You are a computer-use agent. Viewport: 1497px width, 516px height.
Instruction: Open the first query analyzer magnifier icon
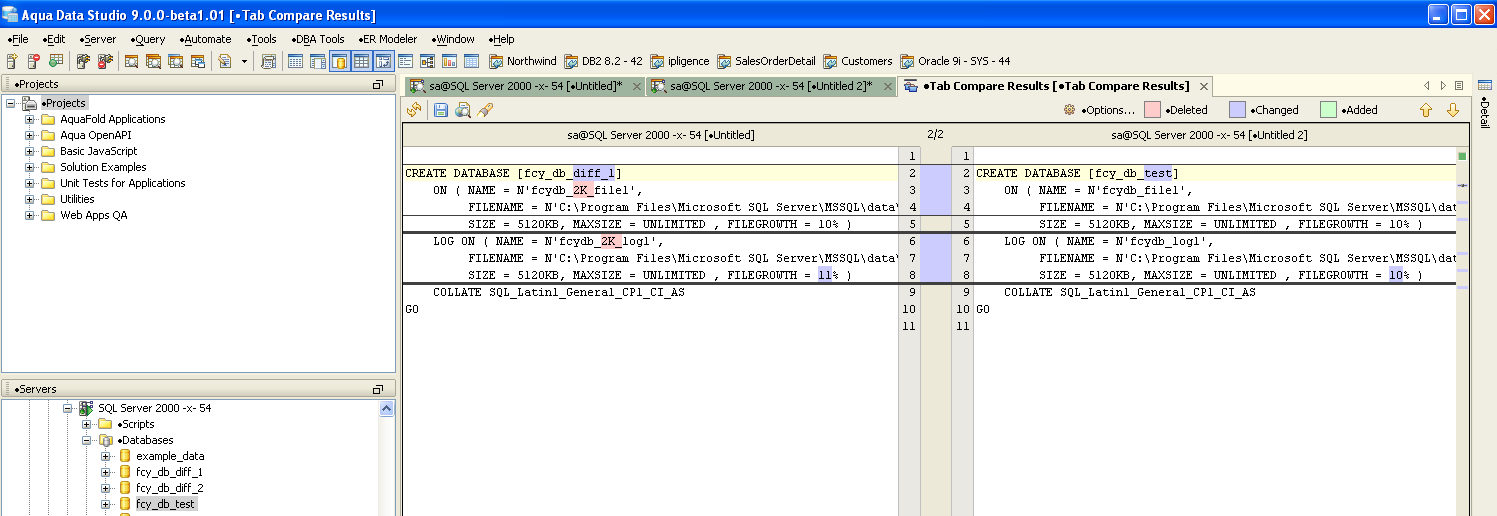(131, 61)
